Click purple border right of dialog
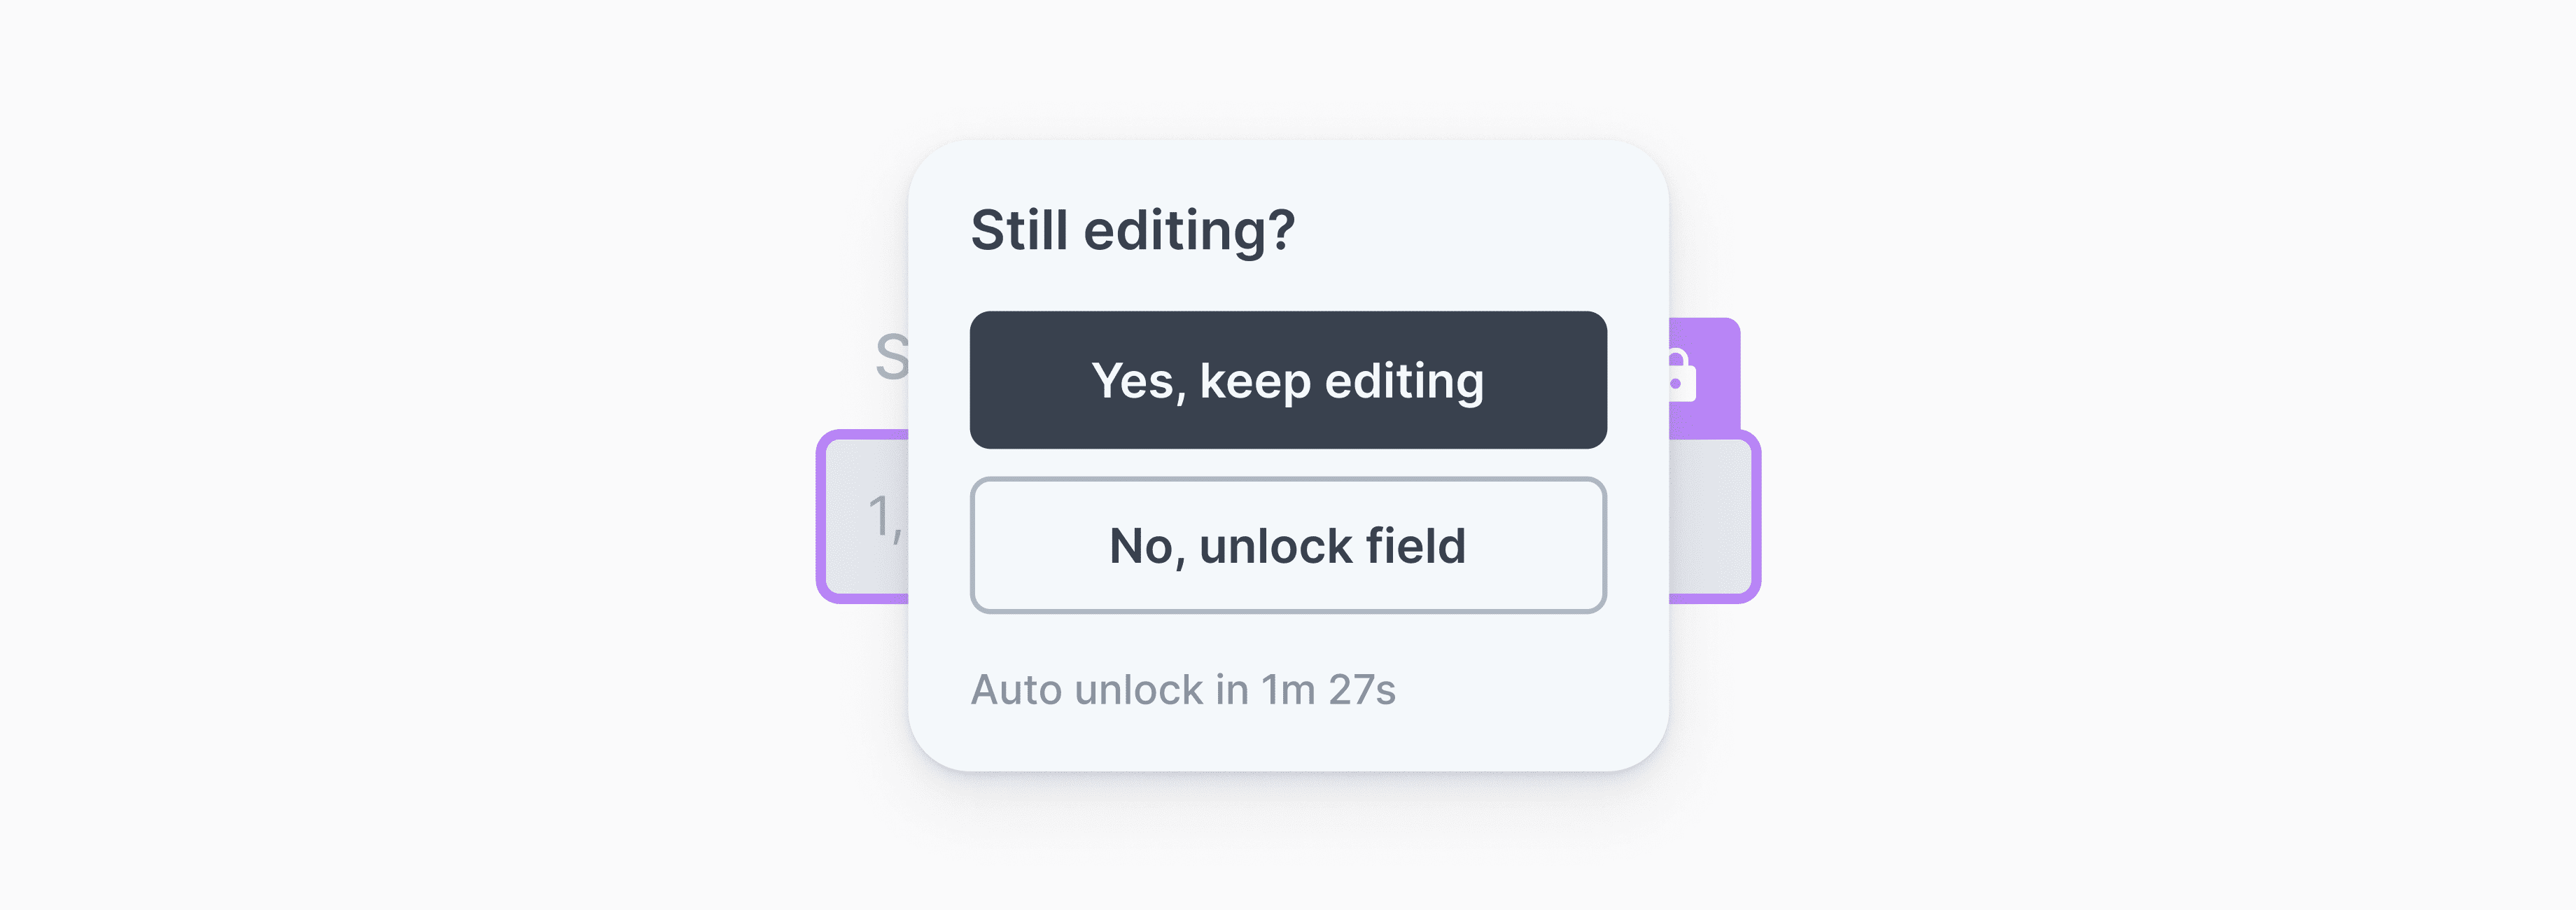This screenshot has width=2576, height=910. tap(1756, 516)
